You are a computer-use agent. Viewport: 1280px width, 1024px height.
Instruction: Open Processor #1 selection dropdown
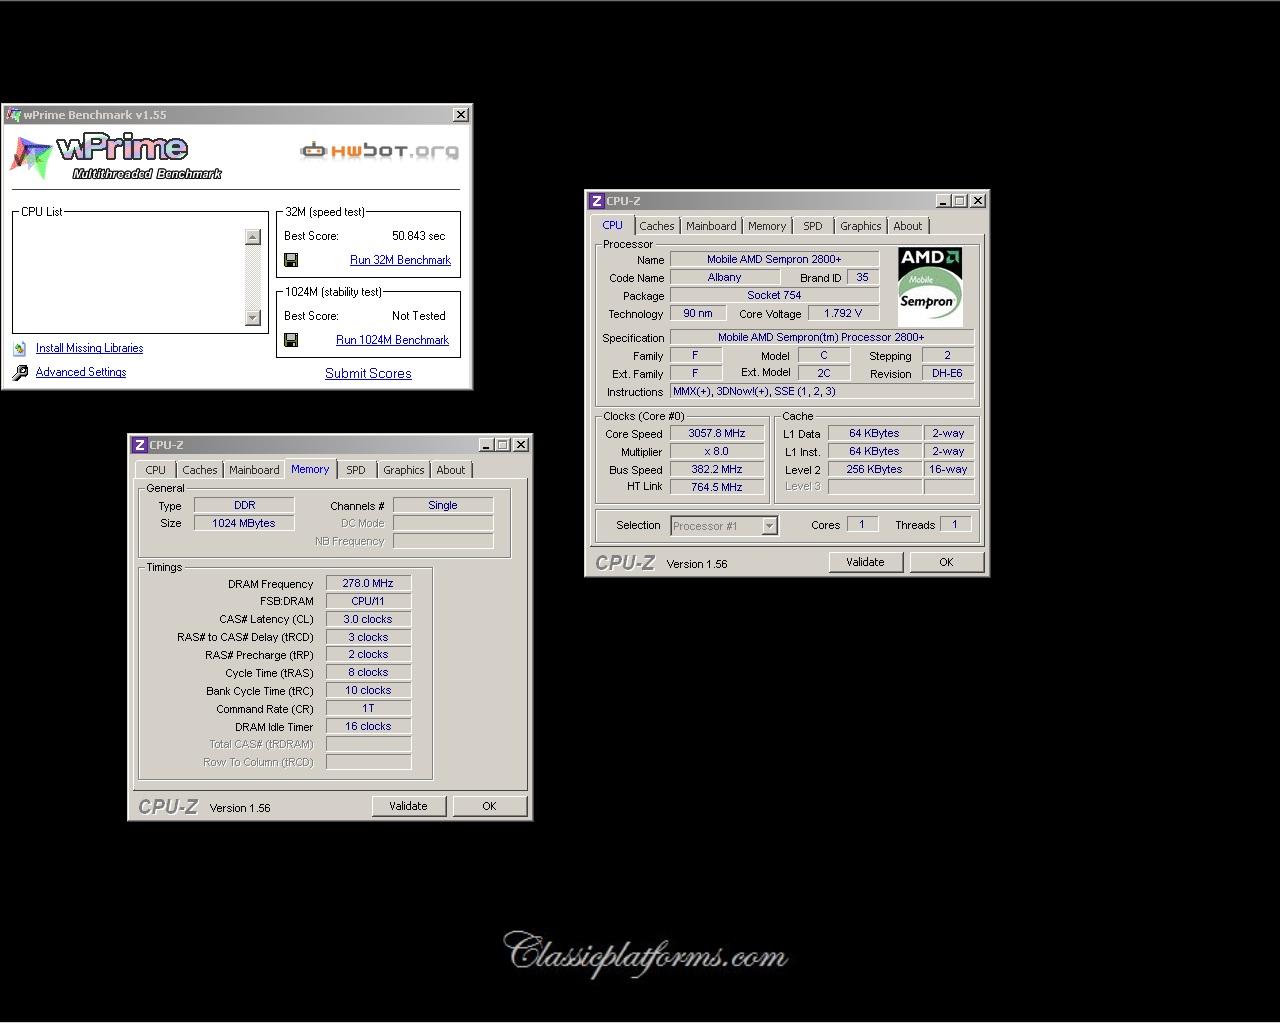[769, 526]
